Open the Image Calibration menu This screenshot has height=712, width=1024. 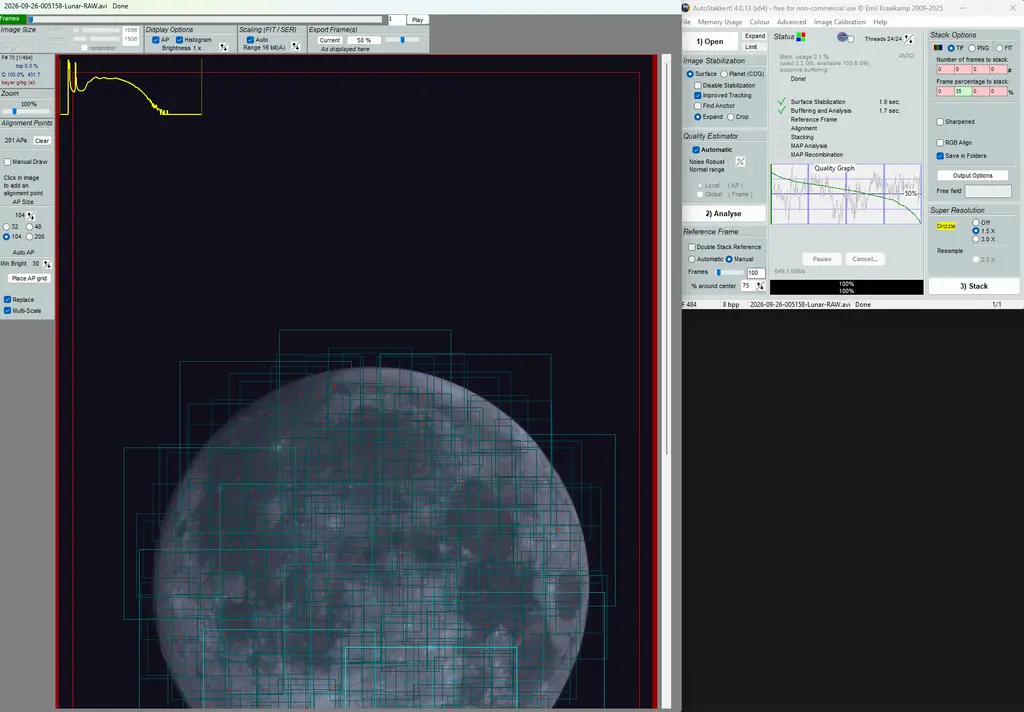tap(839, 22)
